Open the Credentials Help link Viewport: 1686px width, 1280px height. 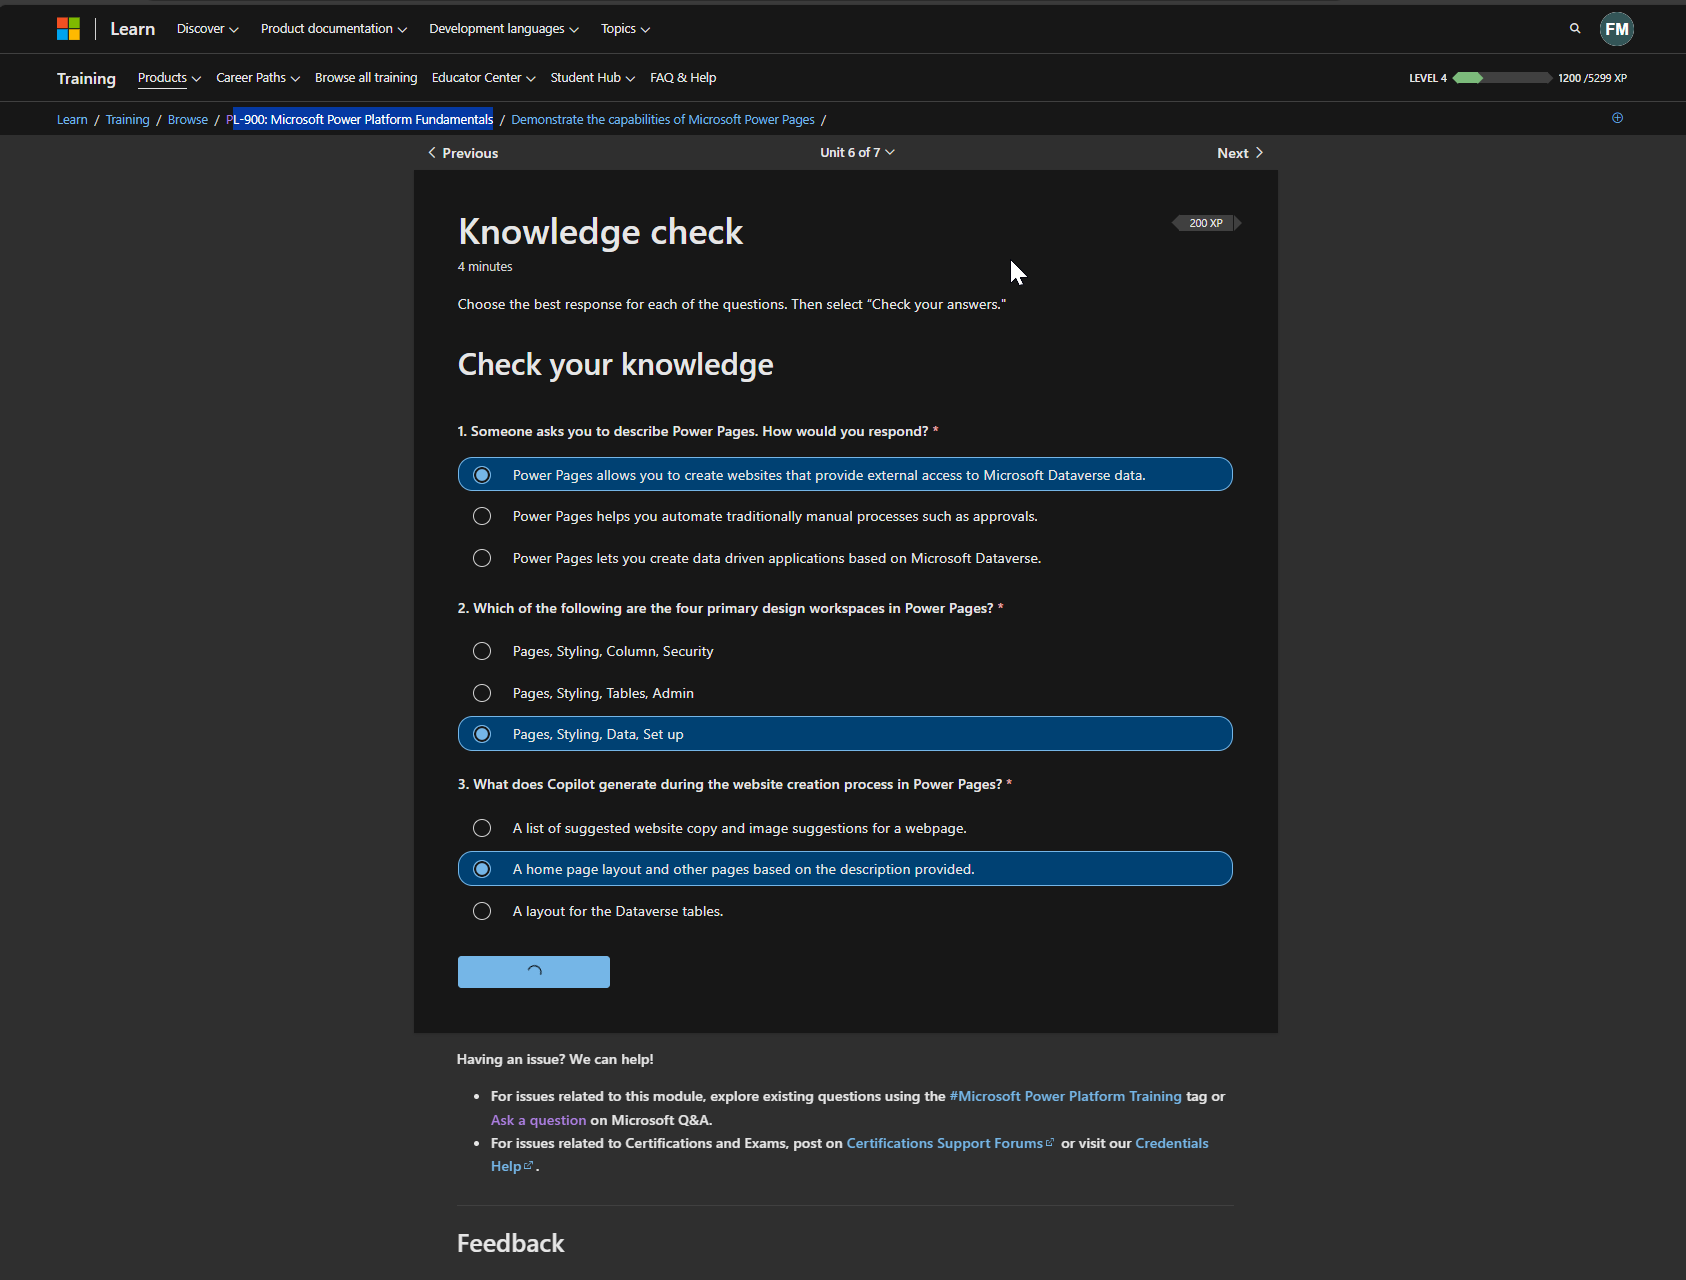pyautogui.click(x=1172, y=1143)
